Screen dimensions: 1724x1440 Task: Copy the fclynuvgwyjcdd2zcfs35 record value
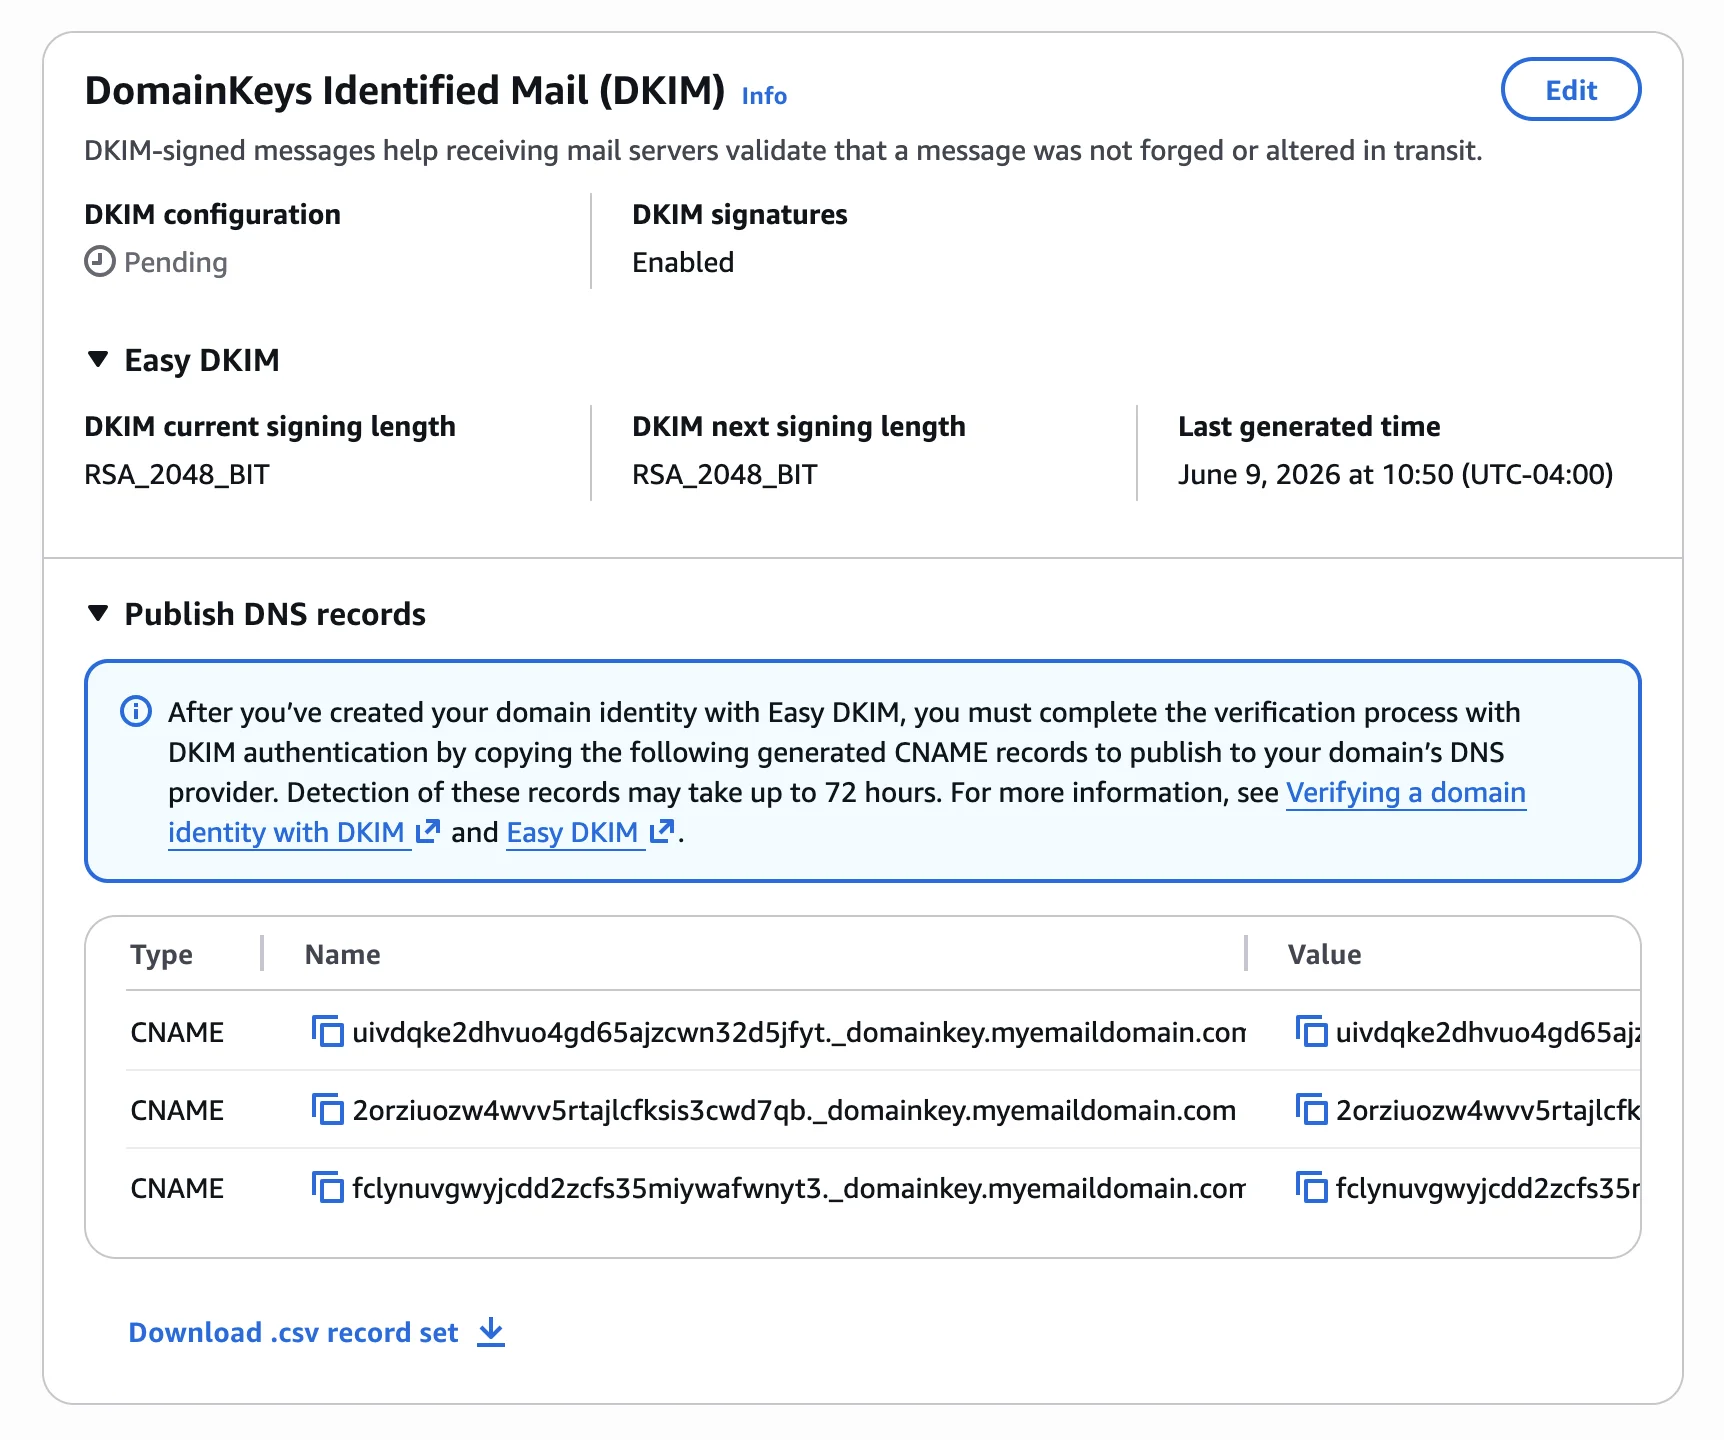[1311, 1187]
